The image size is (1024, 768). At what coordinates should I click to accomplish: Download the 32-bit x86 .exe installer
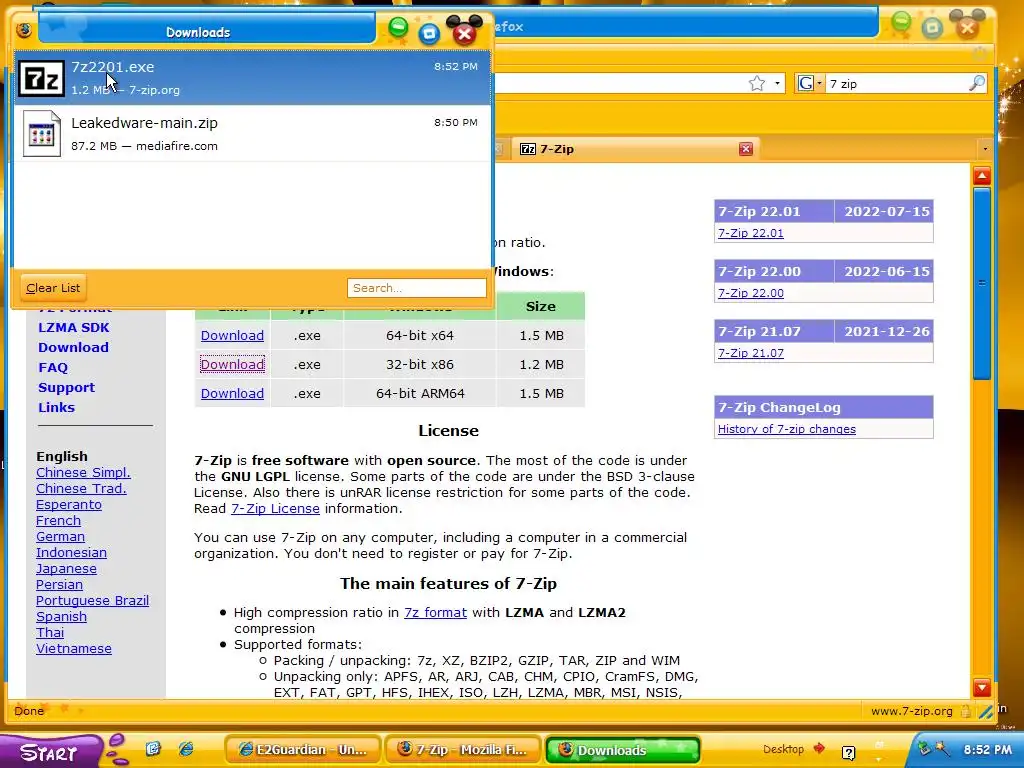(x=232, y=364)
